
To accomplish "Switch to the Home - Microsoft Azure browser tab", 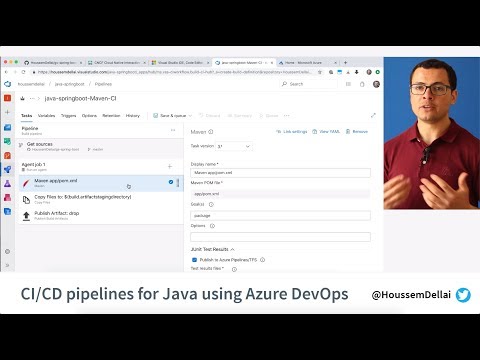I will (307, 62).
